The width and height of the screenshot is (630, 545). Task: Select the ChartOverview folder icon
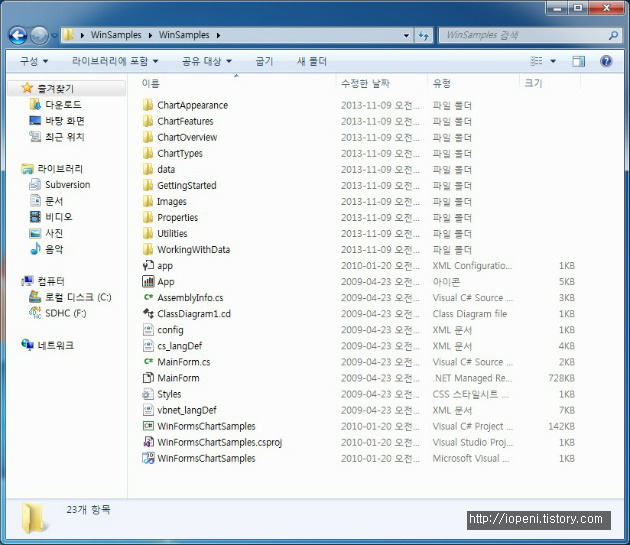tap(148, 137)
